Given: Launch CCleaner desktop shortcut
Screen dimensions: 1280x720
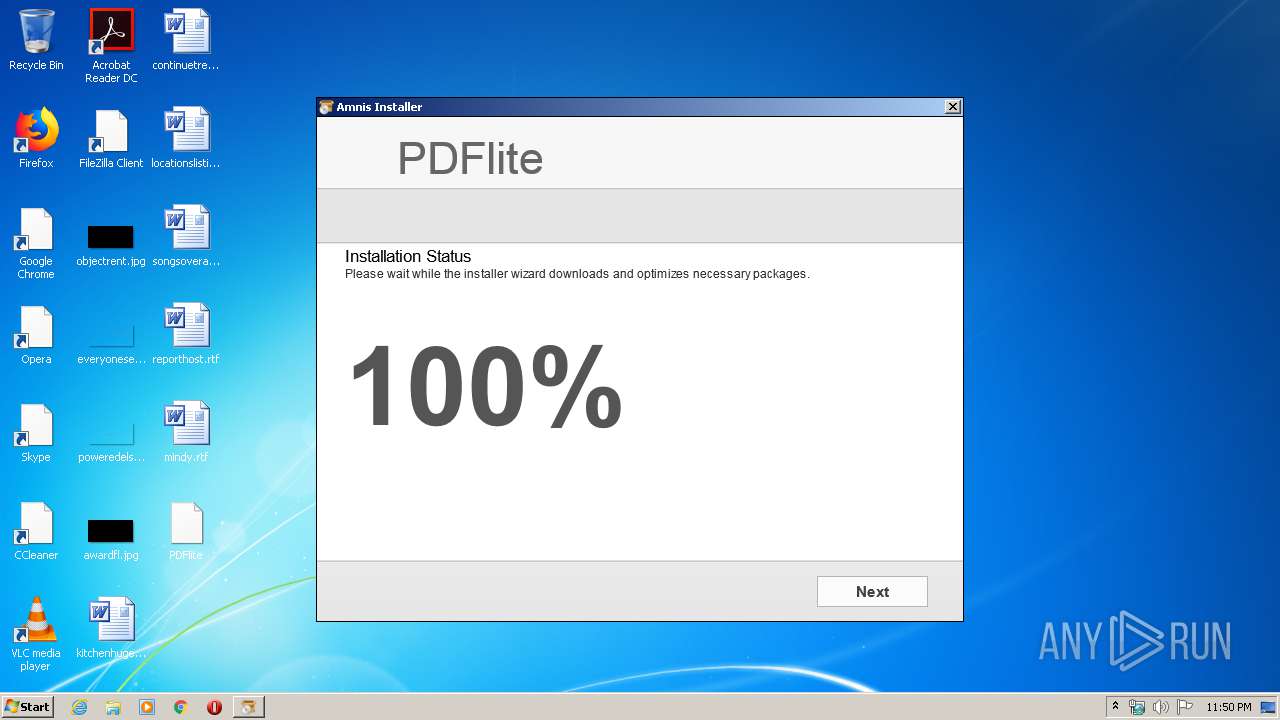Looking at the screenshot, I should pyautogui.click(x=36, y=530).
